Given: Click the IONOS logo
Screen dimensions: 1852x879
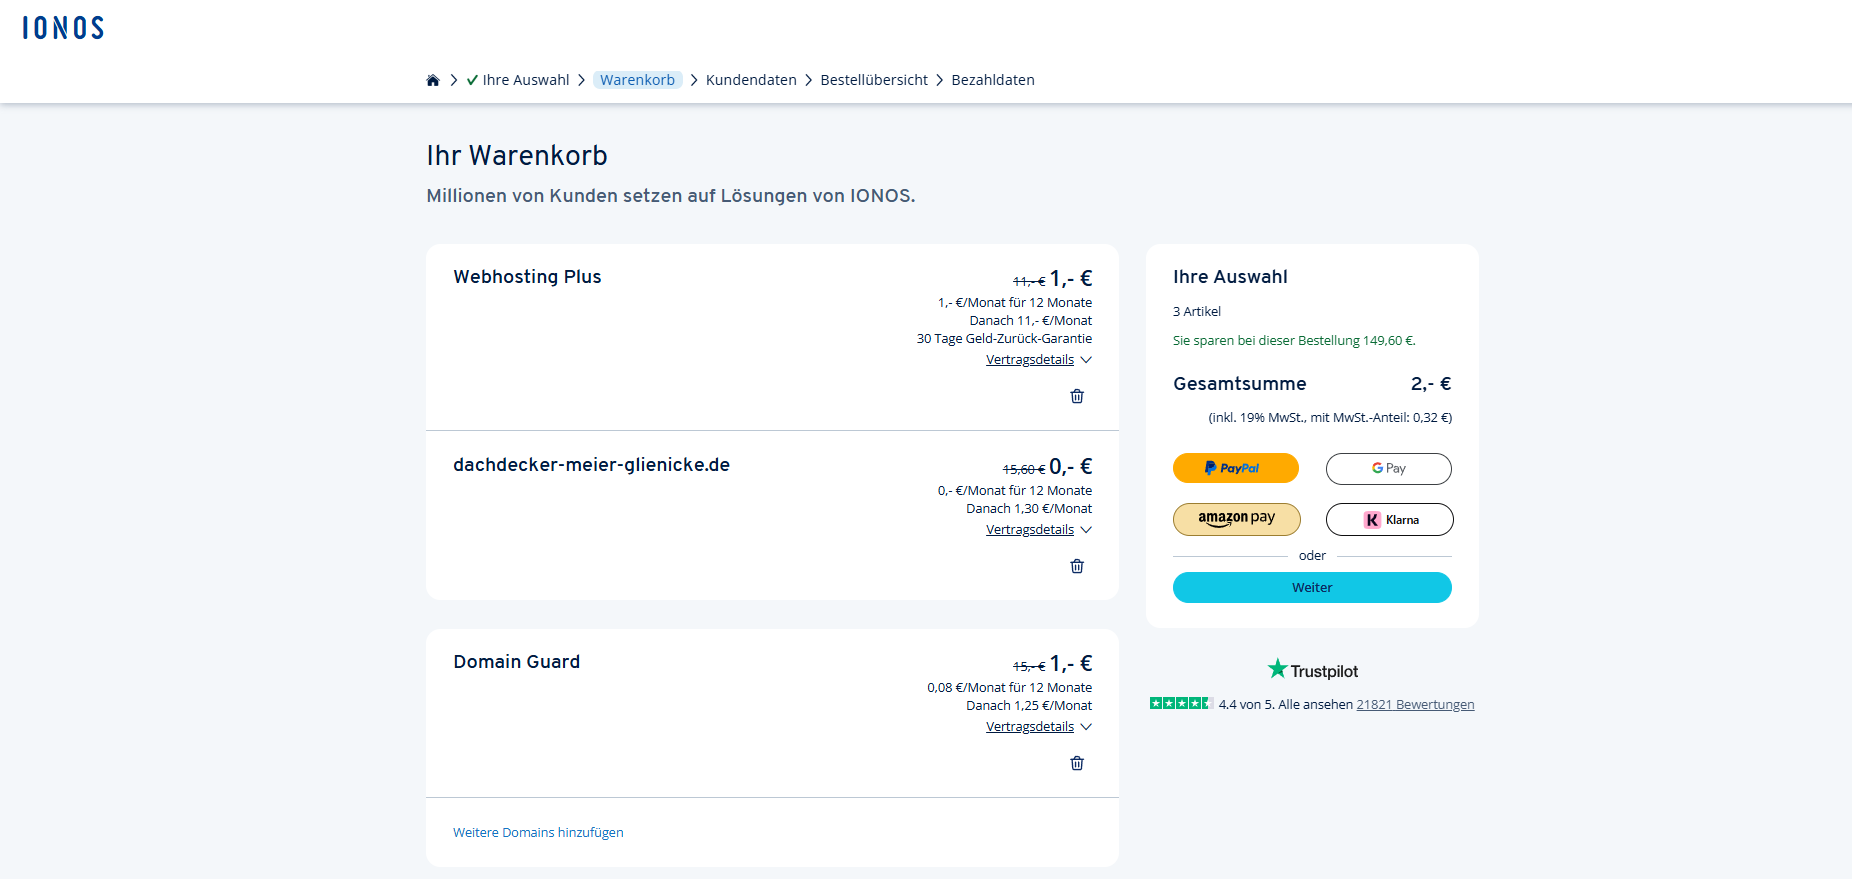Looking at the screenshot, I should pyautogui.click(x=63, y=28).
